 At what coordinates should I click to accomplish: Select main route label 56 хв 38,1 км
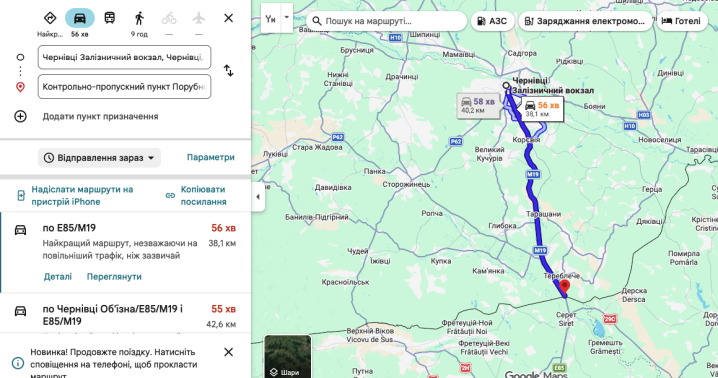tap(542, 109)
